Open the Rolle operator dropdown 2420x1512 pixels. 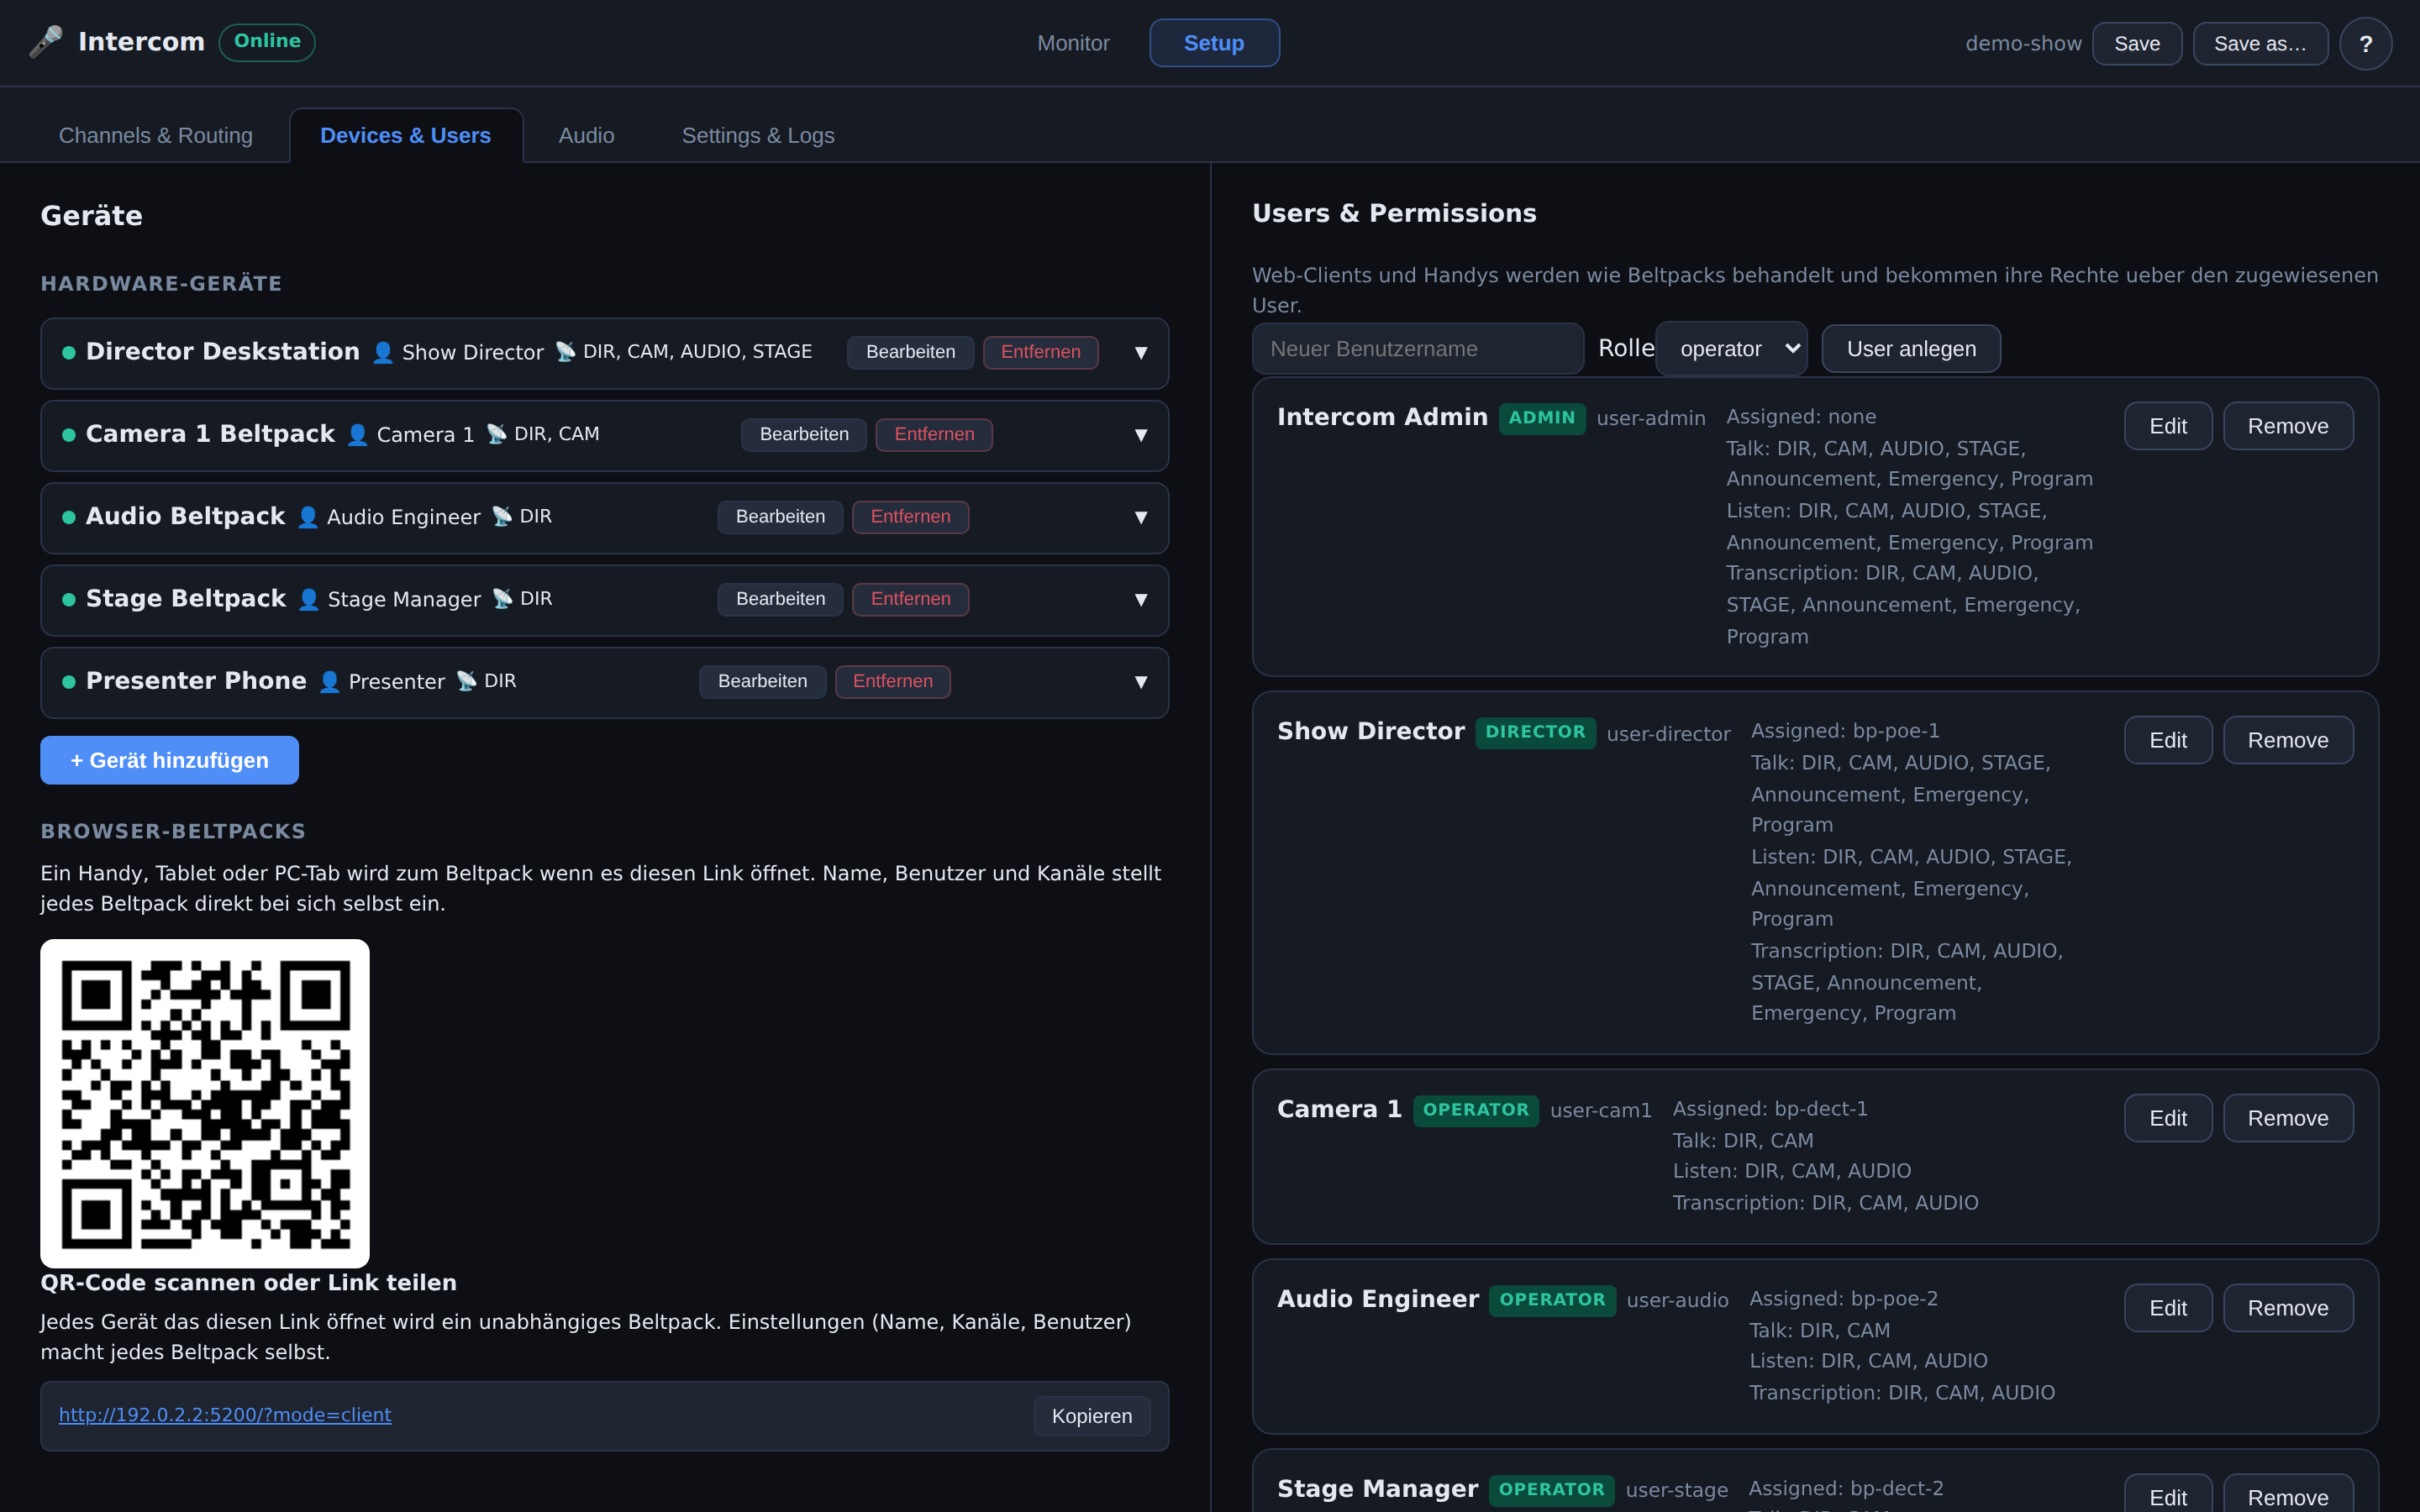[1731, 349]
